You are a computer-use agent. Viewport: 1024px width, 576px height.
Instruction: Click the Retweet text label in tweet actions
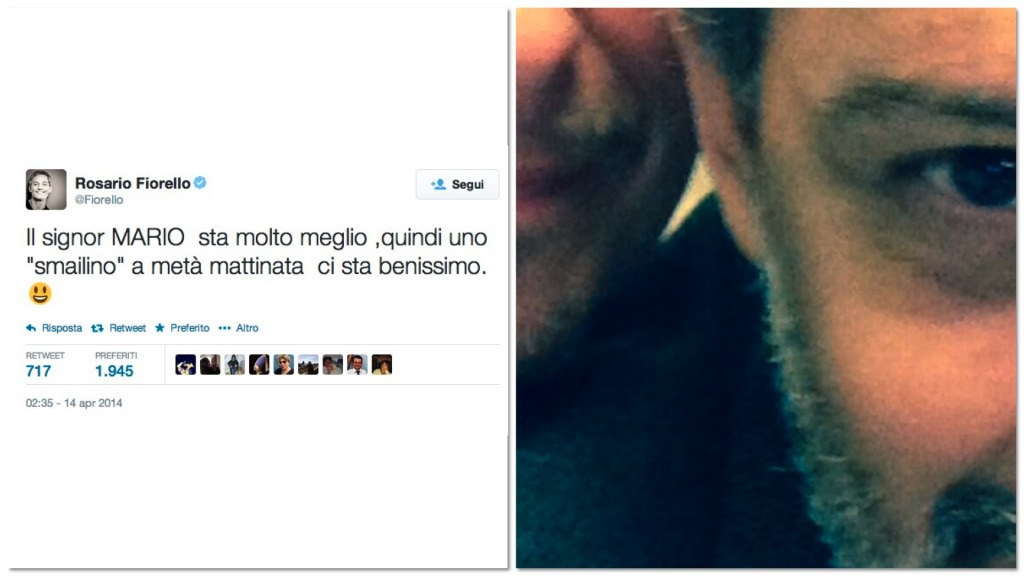click(x=127, y=328)
